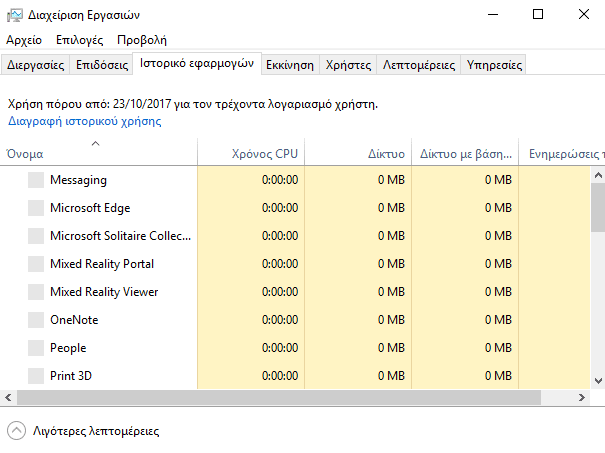Screen dimensions: 605x453
Task: Select the Ιστορικό εφαρμογών tab
Action: [197, 63]
